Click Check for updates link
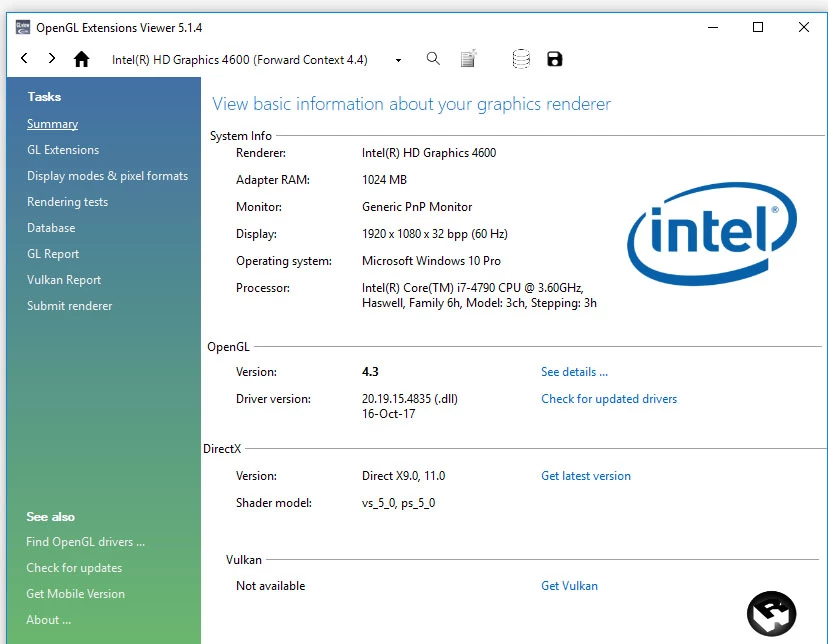 pyautogui.click(x=74, y=568)
